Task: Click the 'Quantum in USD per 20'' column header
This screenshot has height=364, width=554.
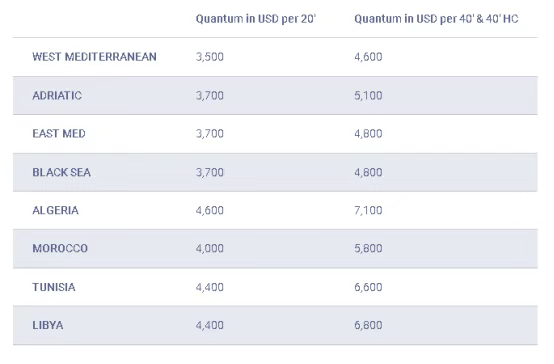Action: click(x=256, y=19)
